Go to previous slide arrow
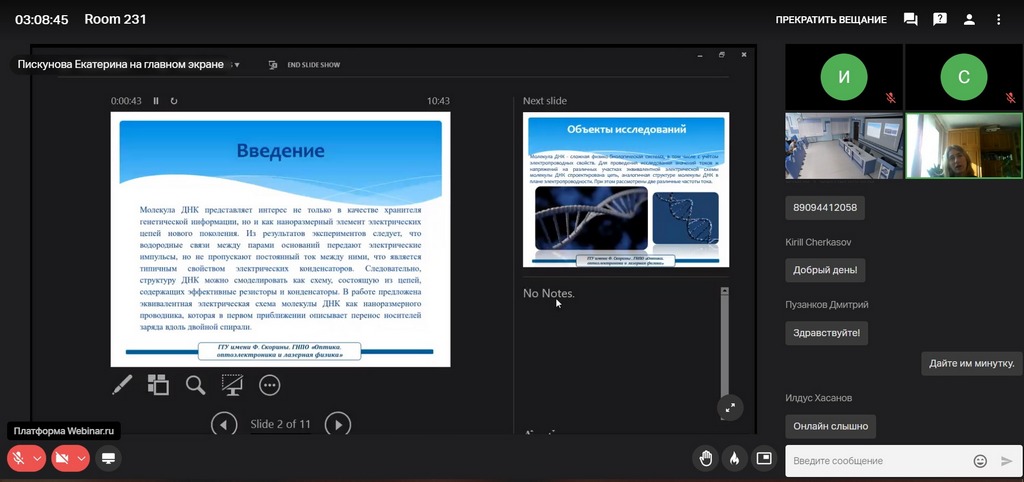Screen dimensions: 1024x482 point(224,425)
